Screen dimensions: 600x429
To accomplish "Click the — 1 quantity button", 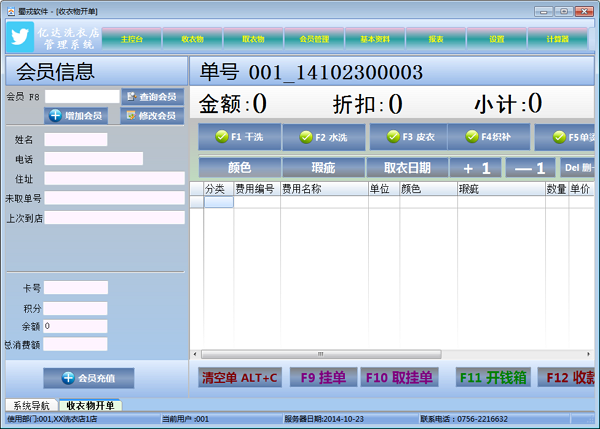I will tap(530, 168).
